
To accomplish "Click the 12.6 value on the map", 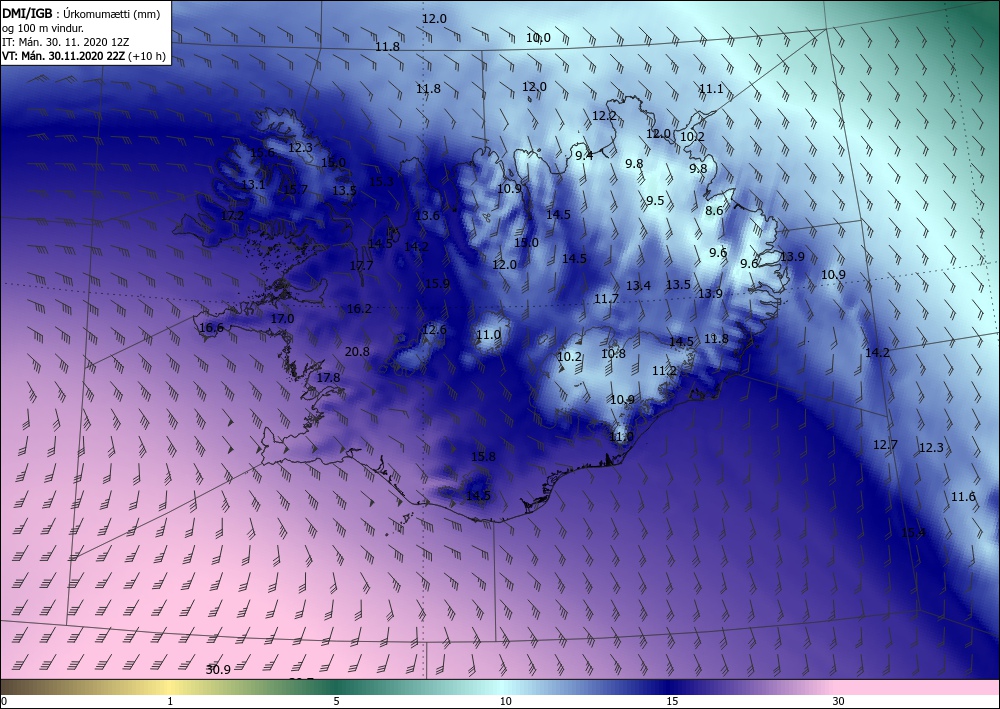I will pyautogui.click(x=434, y=330).
